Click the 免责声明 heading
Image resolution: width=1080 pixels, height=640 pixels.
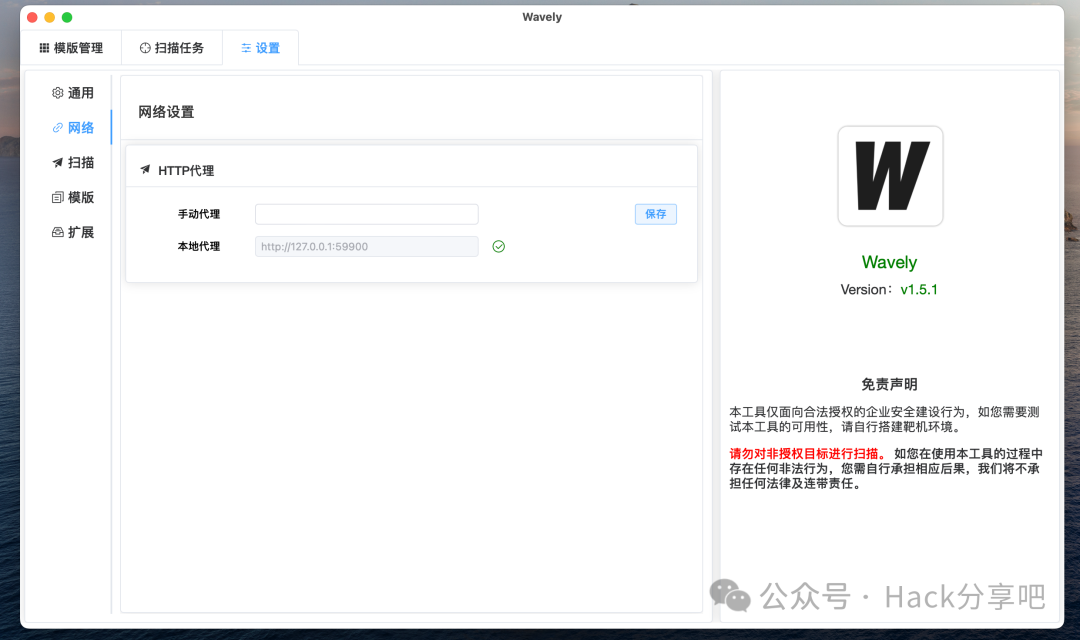tap(889, 384)
